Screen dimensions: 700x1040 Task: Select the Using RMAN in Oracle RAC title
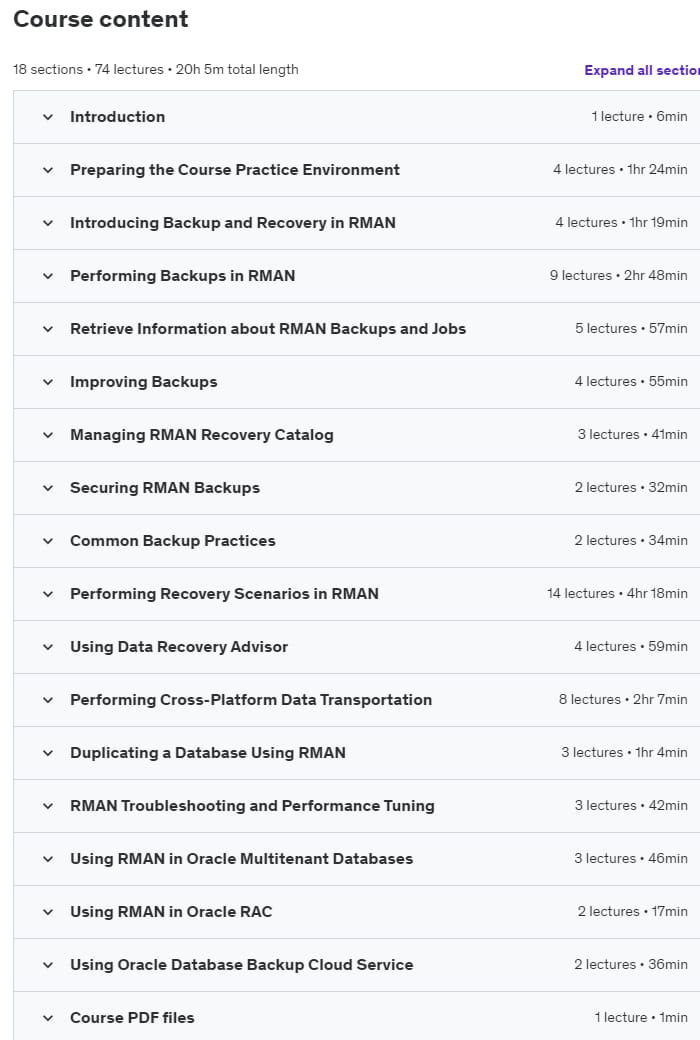click(171, 912)
